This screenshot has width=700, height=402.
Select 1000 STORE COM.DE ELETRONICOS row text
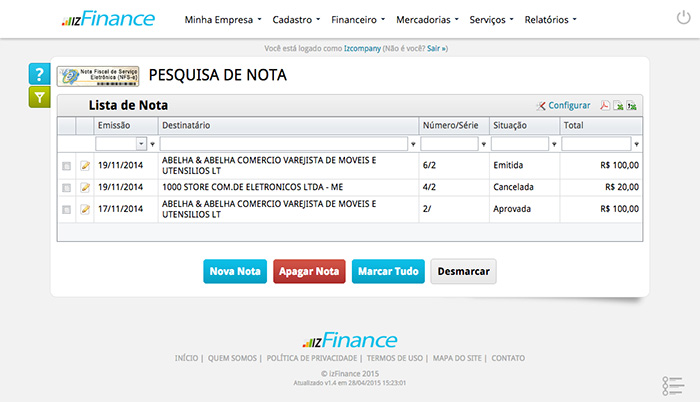pyautogui.click(x=252, y=187)
